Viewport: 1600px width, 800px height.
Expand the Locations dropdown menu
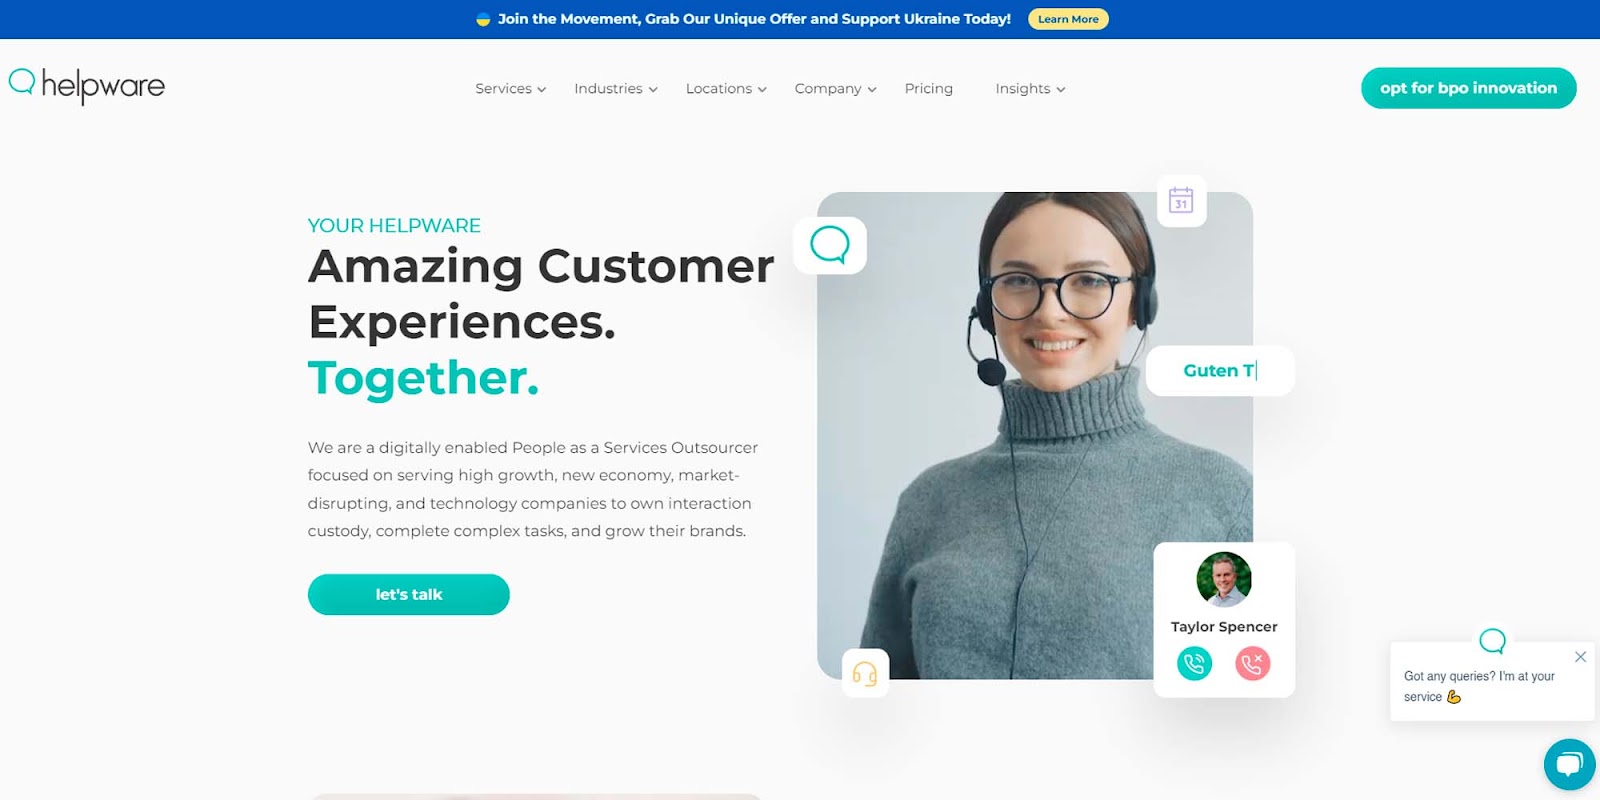coord(726,89)
